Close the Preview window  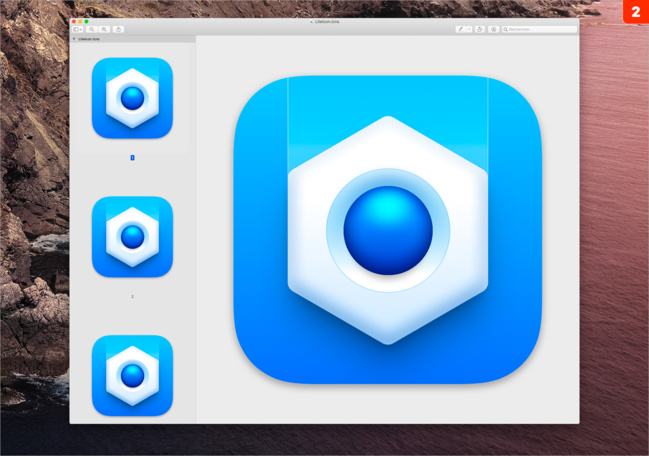(x=74, y=22)
